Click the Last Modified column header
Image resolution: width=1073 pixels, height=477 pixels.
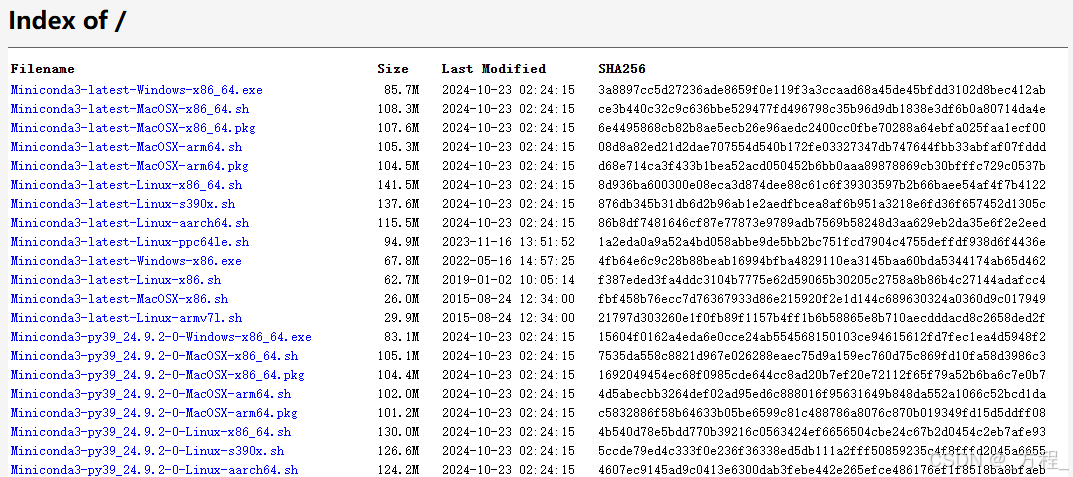493,69
